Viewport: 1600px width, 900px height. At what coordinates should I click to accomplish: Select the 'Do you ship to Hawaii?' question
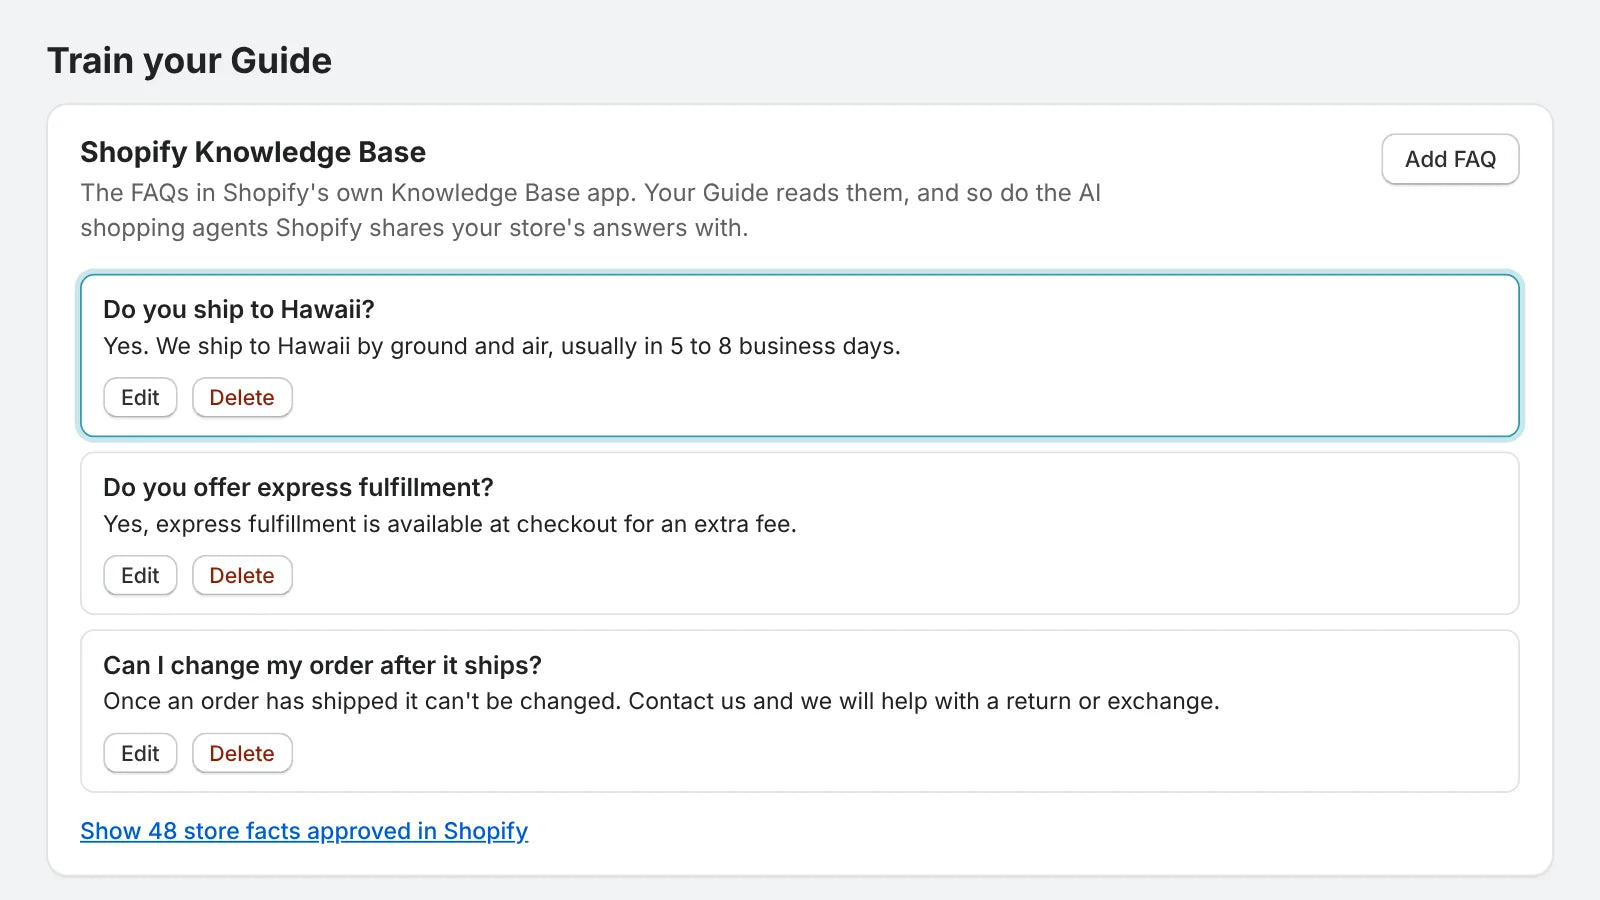(x=239, y=309)
